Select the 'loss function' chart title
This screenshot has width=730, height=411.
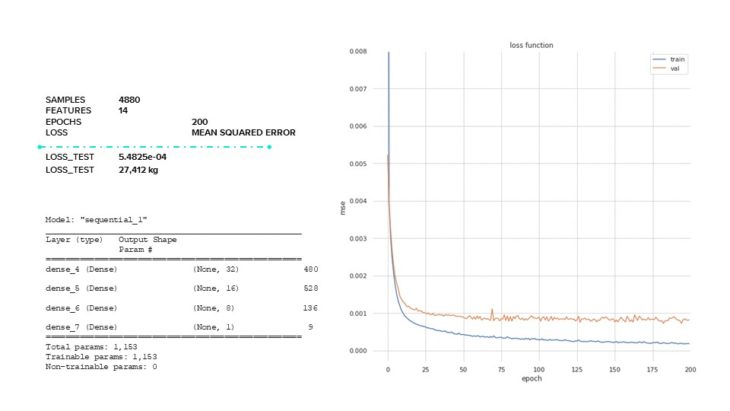pyautogui.click(x=532, y=45)
